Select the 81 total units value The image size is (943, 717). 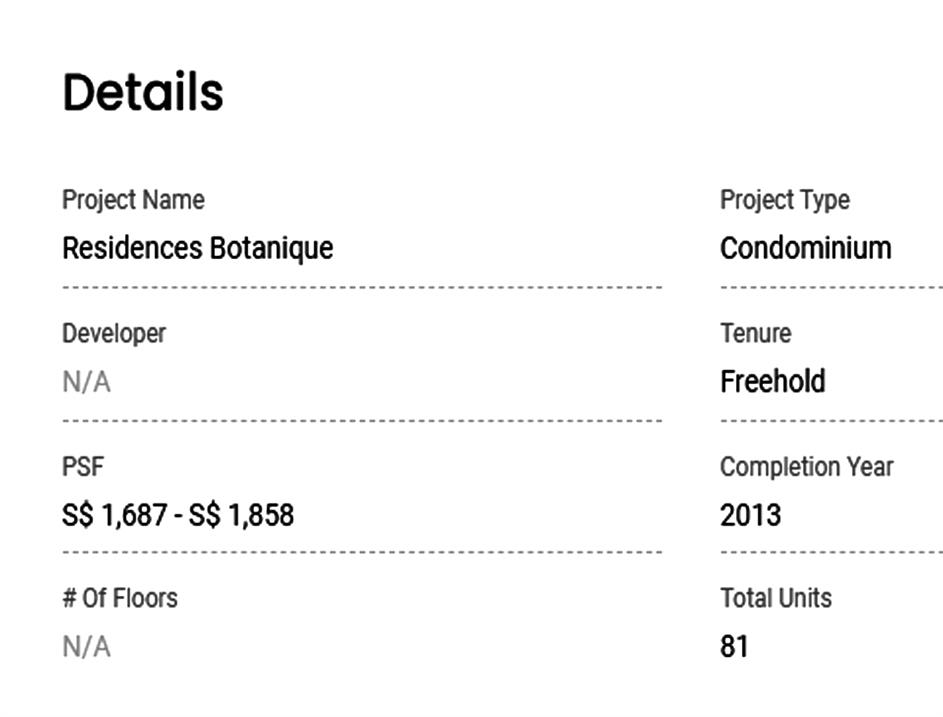(x=734, y=647)
